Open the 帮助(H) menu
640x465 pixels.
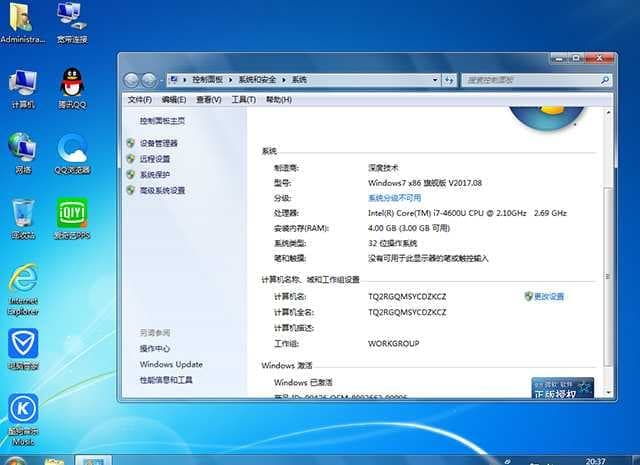(279, 100)
